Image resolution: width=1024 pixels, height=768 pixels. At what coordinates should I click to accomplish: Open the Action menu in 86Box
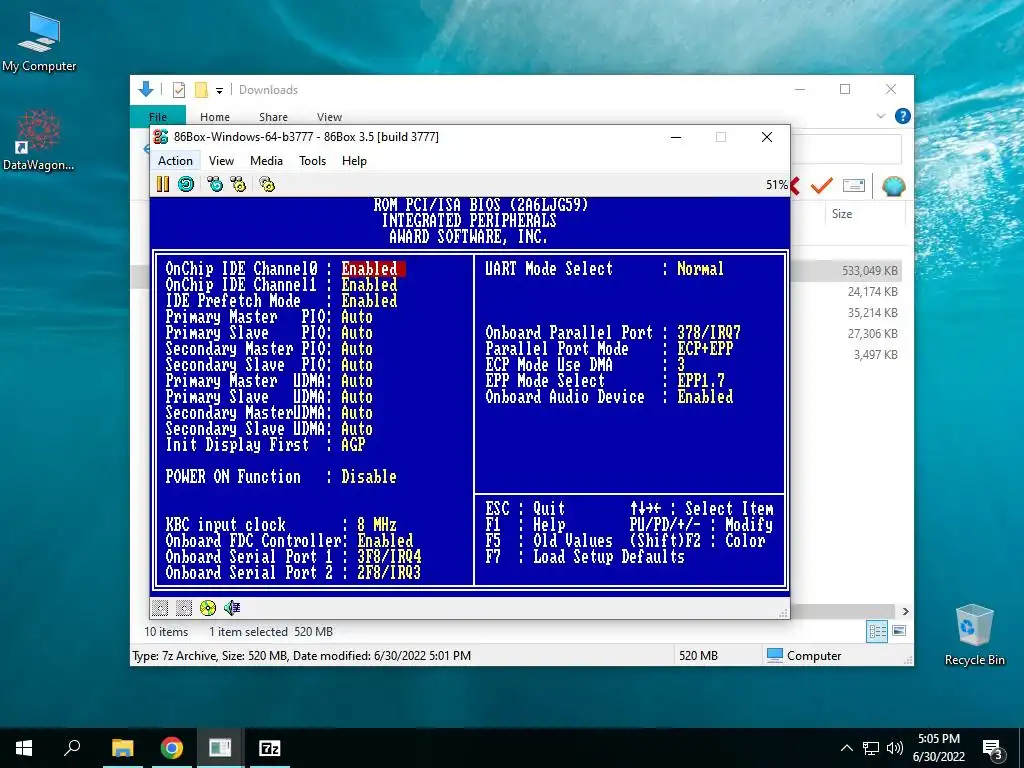click(x=175, y=161)
